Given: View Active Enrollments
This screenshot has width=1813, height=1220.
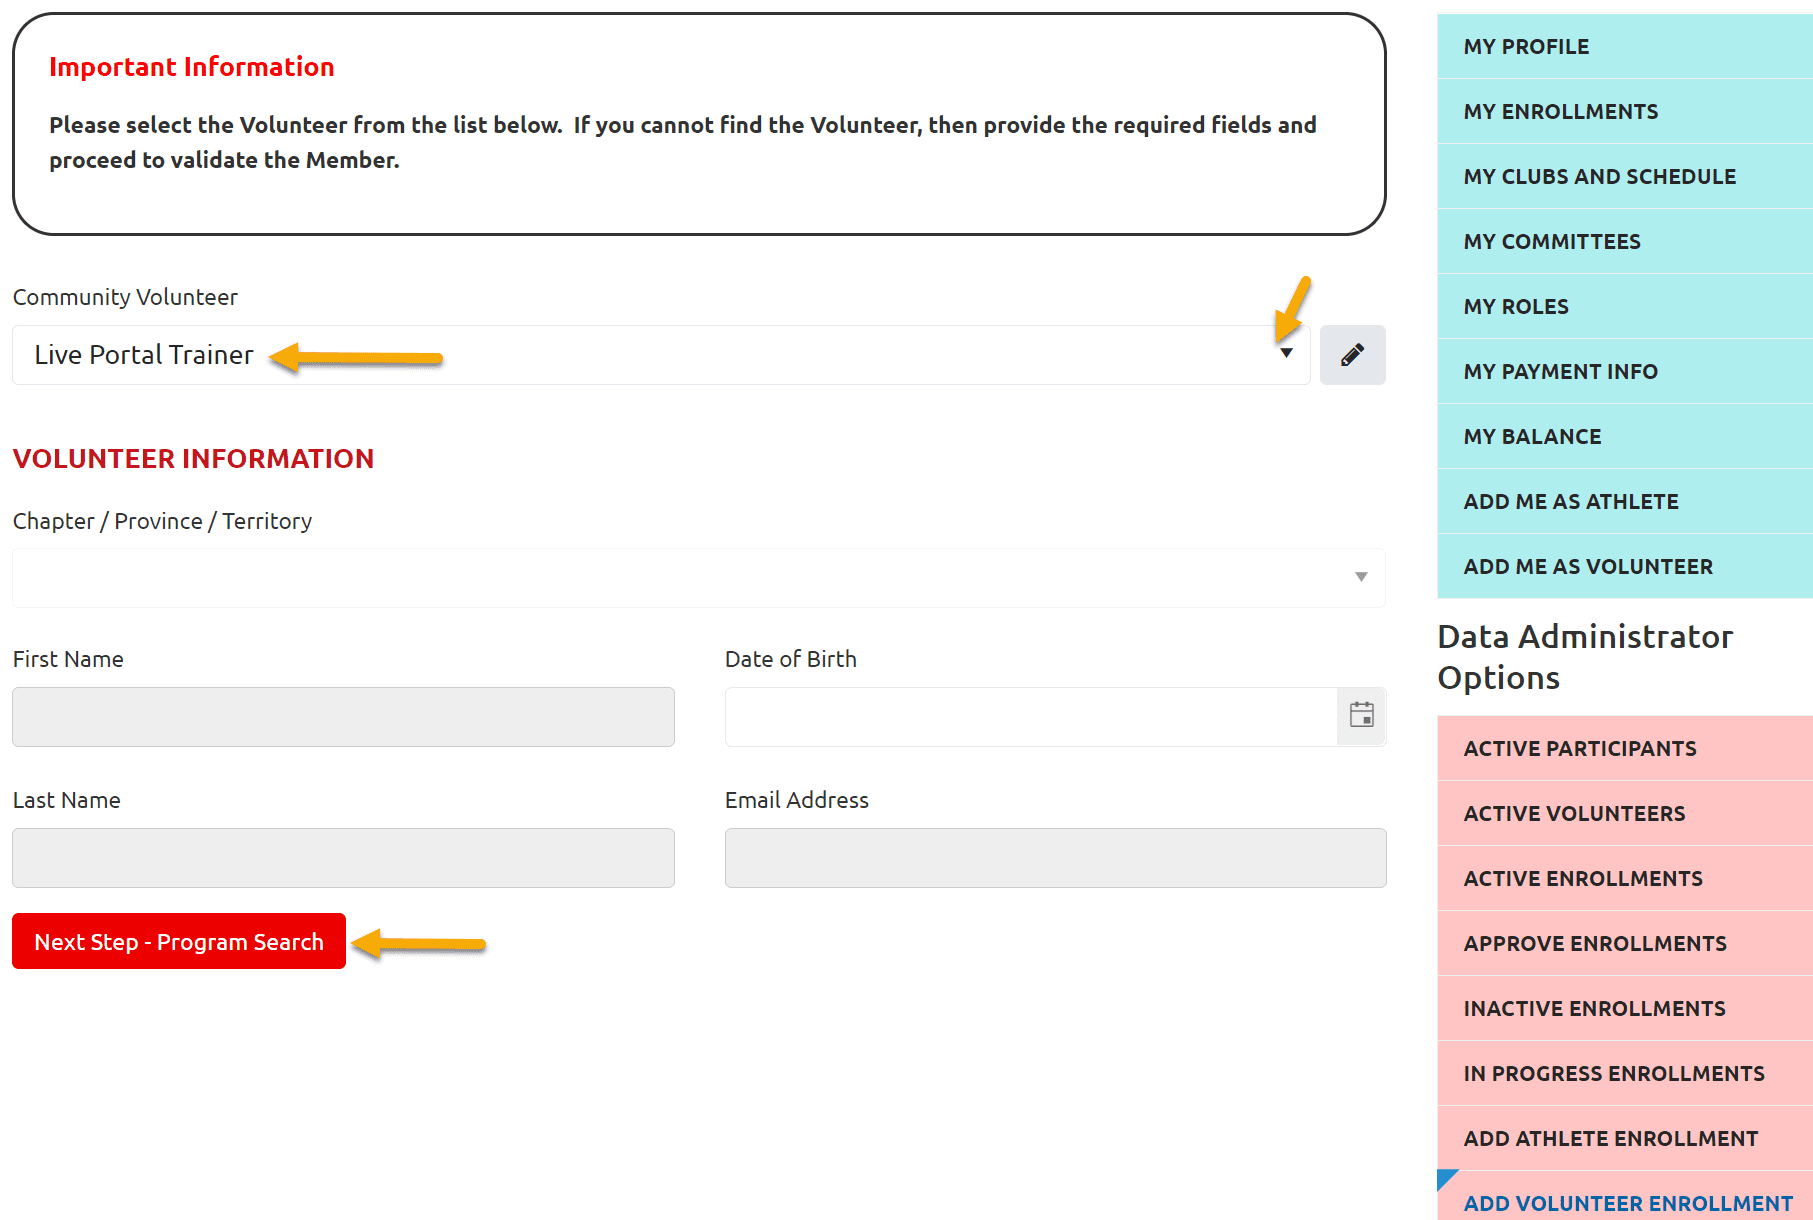Looking at the screenshot, I should click(x=1625, y=878).
